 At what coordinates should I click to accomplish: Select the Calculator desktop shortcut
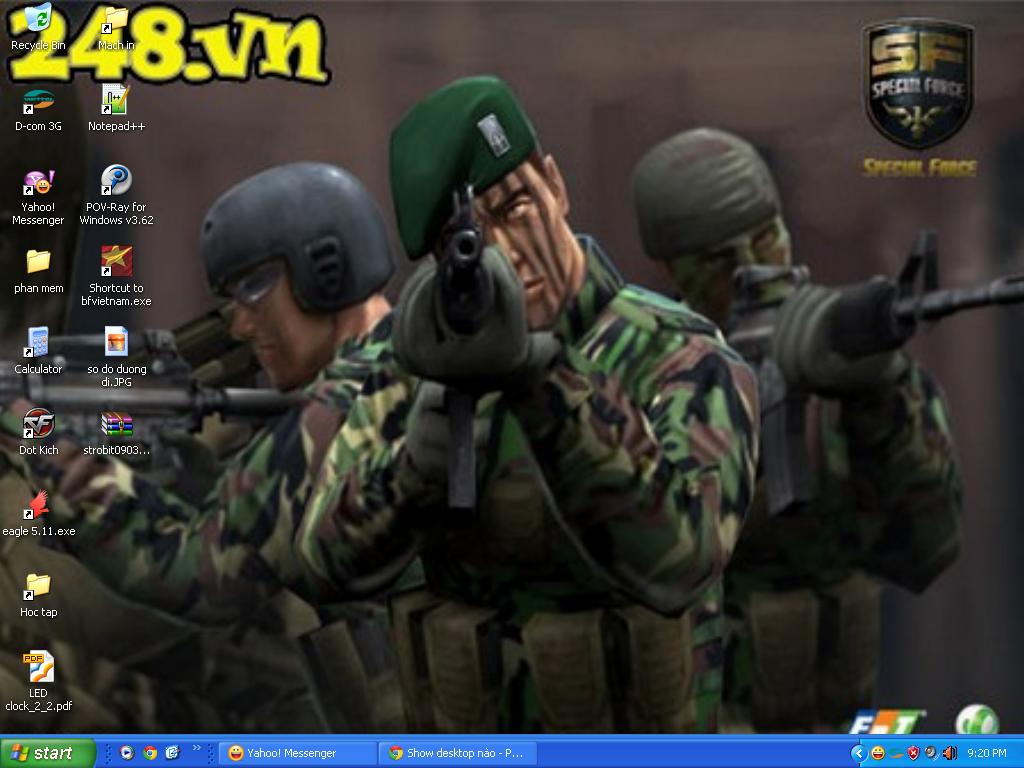(x=38, y=351)
